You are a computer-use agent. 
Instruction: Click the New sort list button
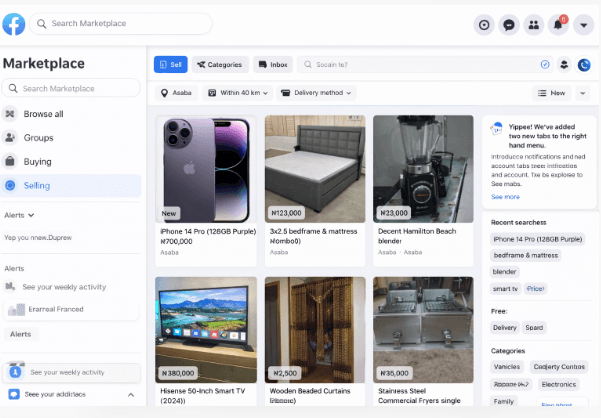click(x=552, y=93)
